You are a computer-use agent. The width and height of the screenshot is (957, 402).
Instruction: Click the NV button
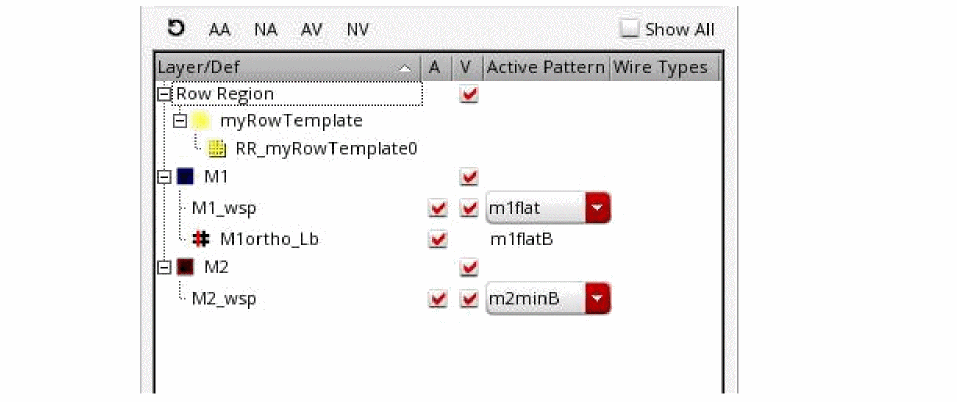click(x=357, y=30)
